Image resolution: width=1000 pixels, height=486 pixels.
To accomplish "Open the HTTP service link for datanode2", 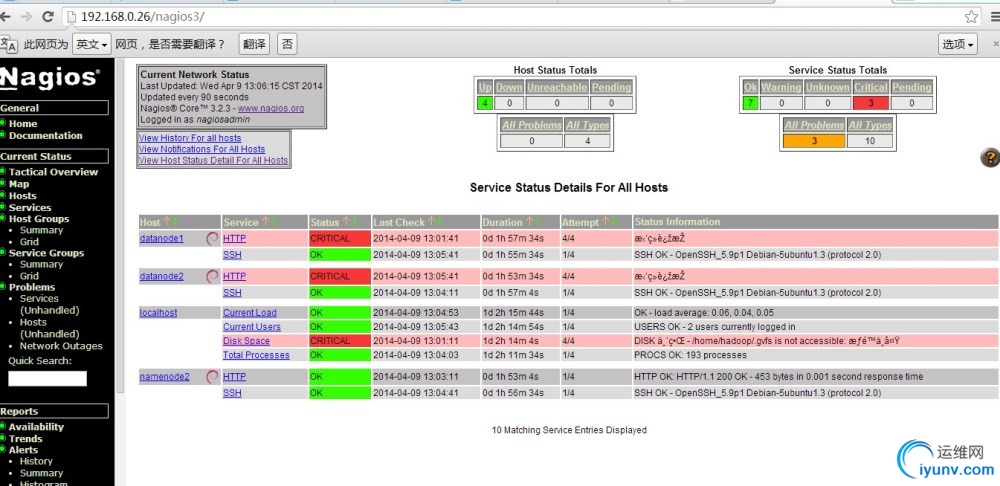I will [x=234, y=276].
